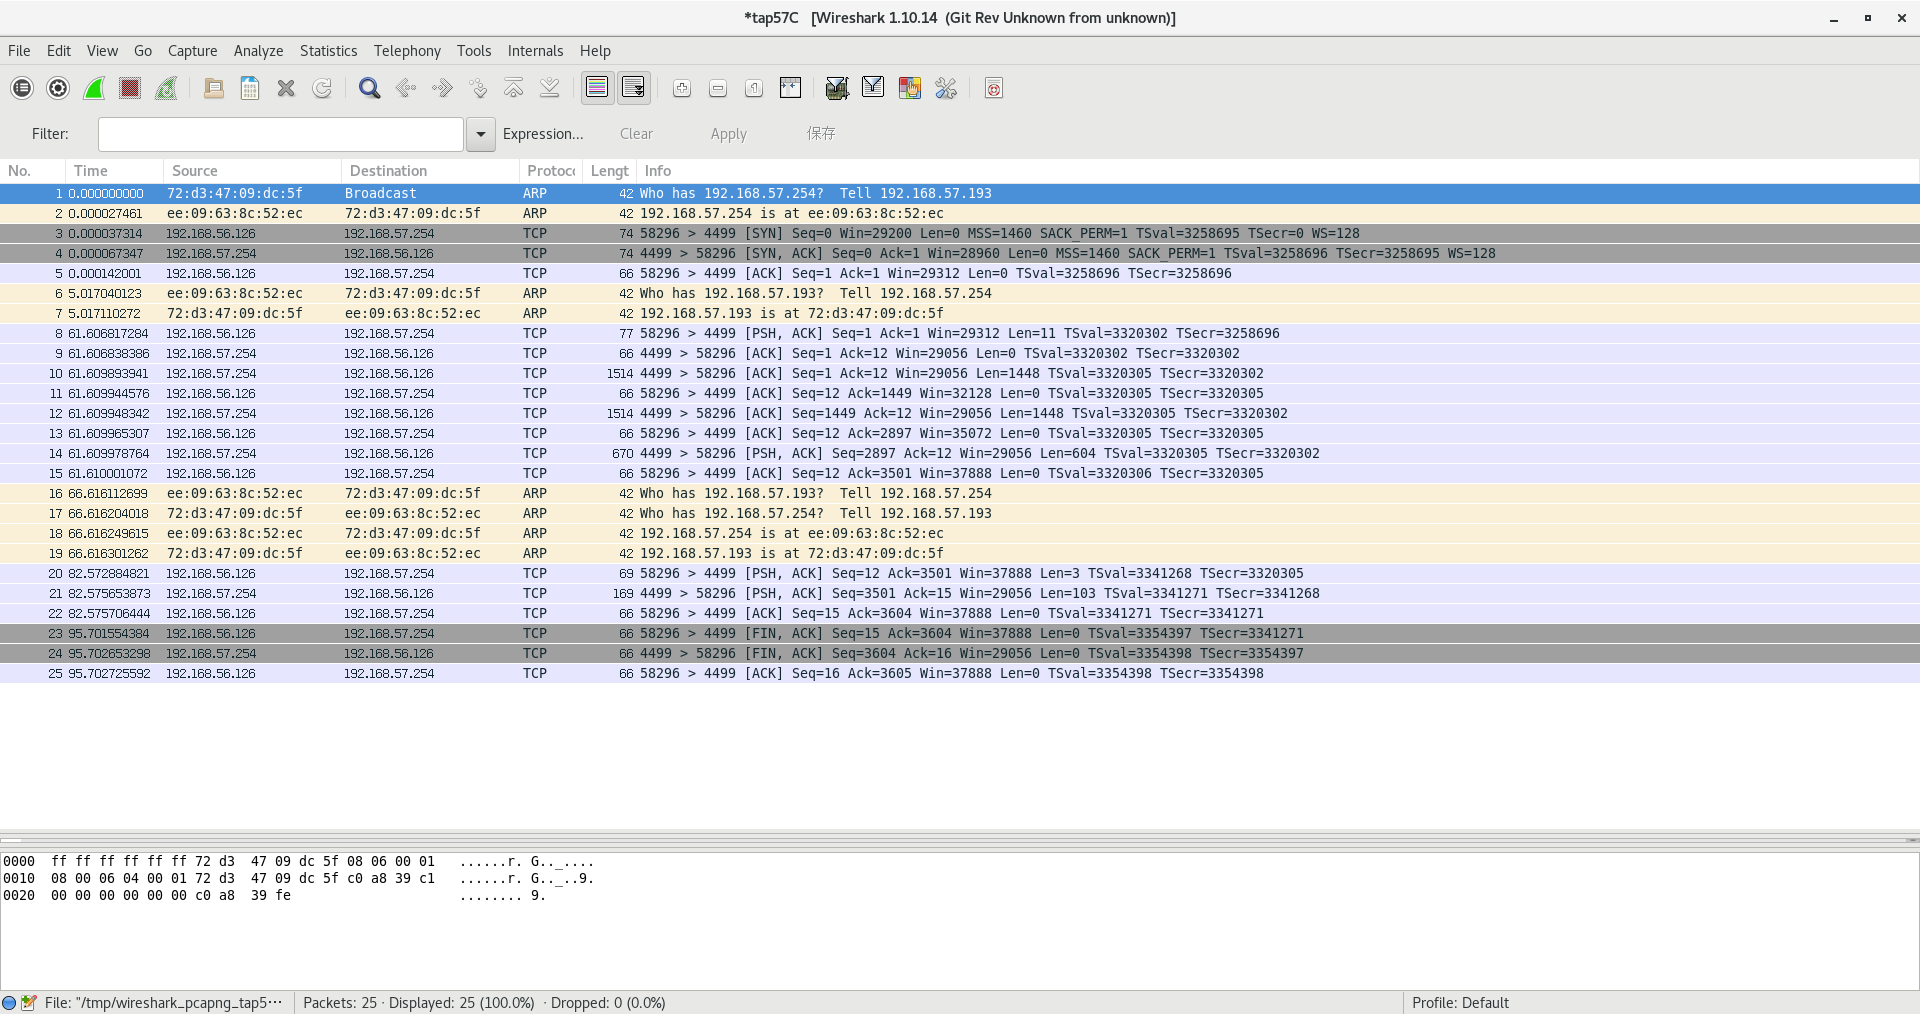Screen dimensions: 1920x1014
Task: Edit display filters icon
Action: [873, 88]
